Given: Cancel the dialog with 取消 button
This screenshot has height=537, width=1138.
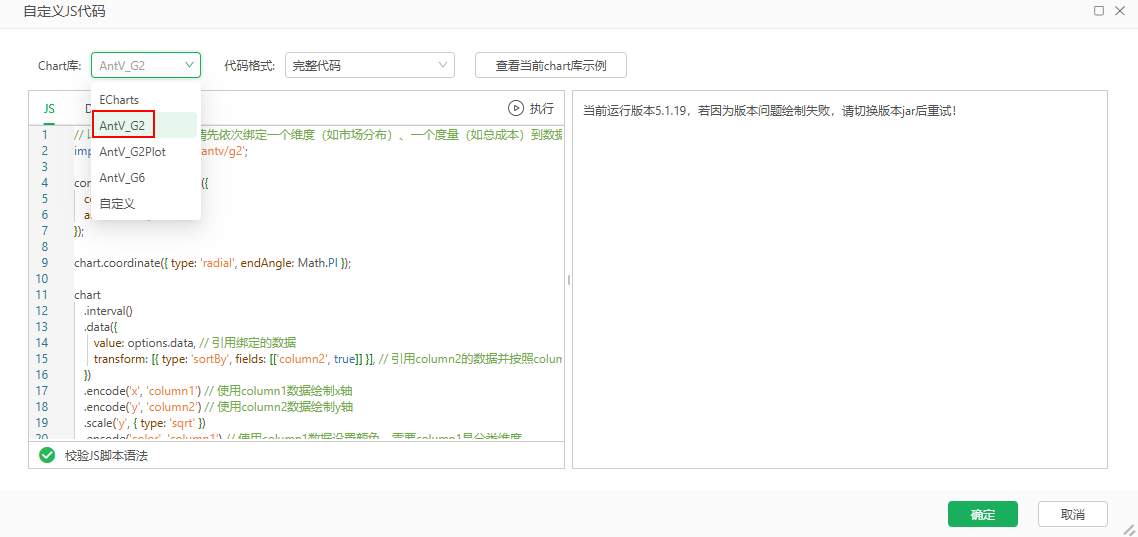Looking at the screenshot, I should (1073, 515).
